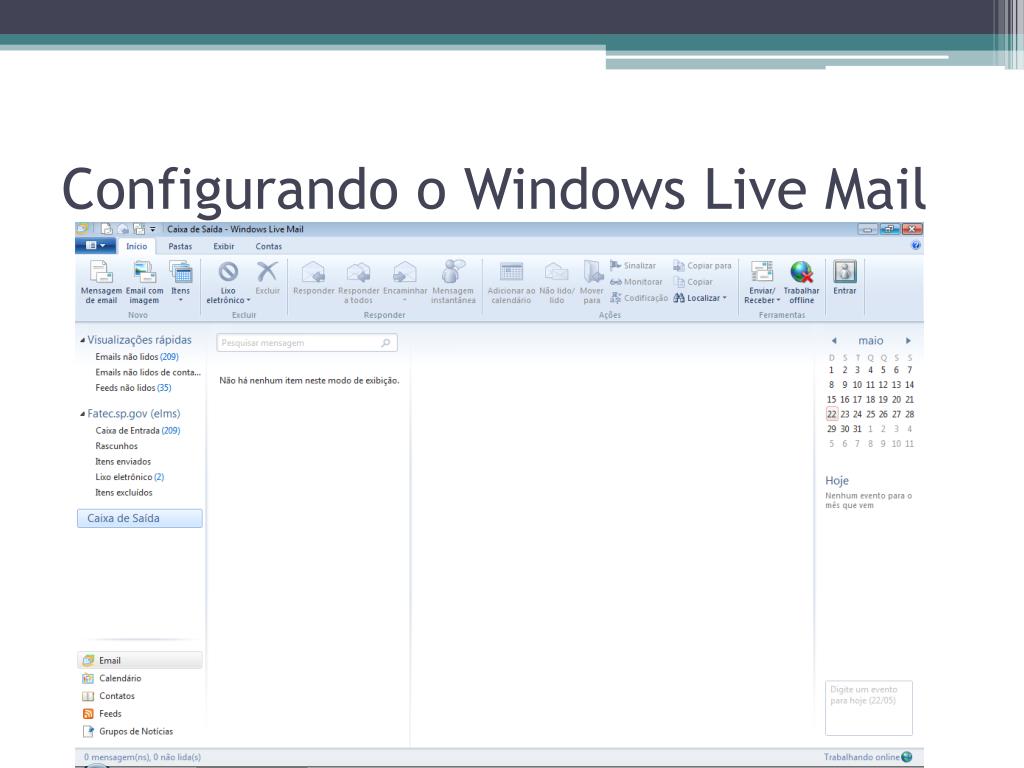Click the Excluir X icon
Screen dimensions: 1024x768
[x=267, y=272]
